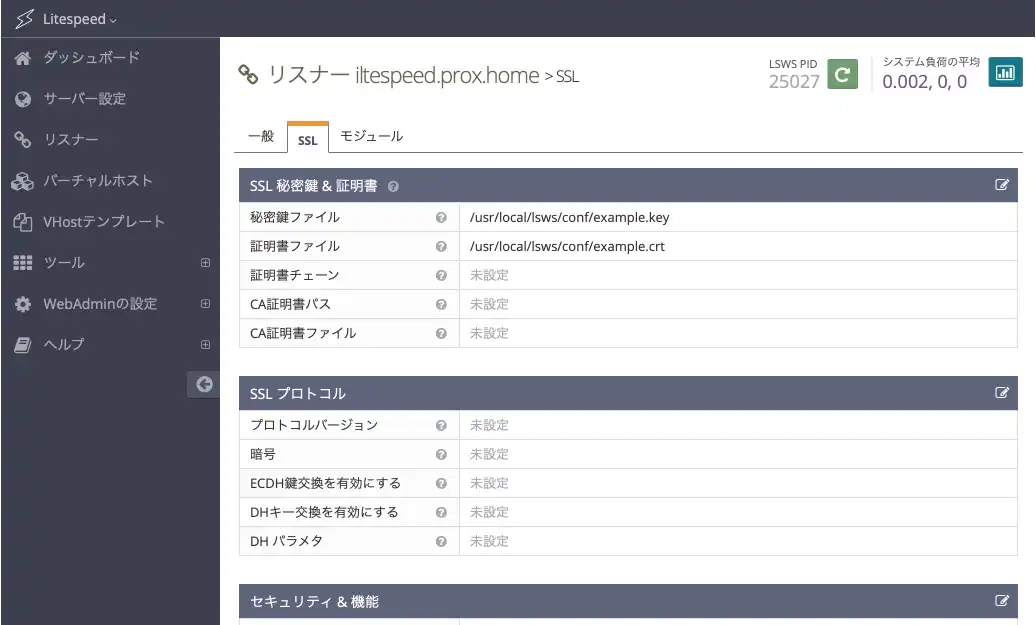Click the SSL プロトコル section title

coord(297,394)
